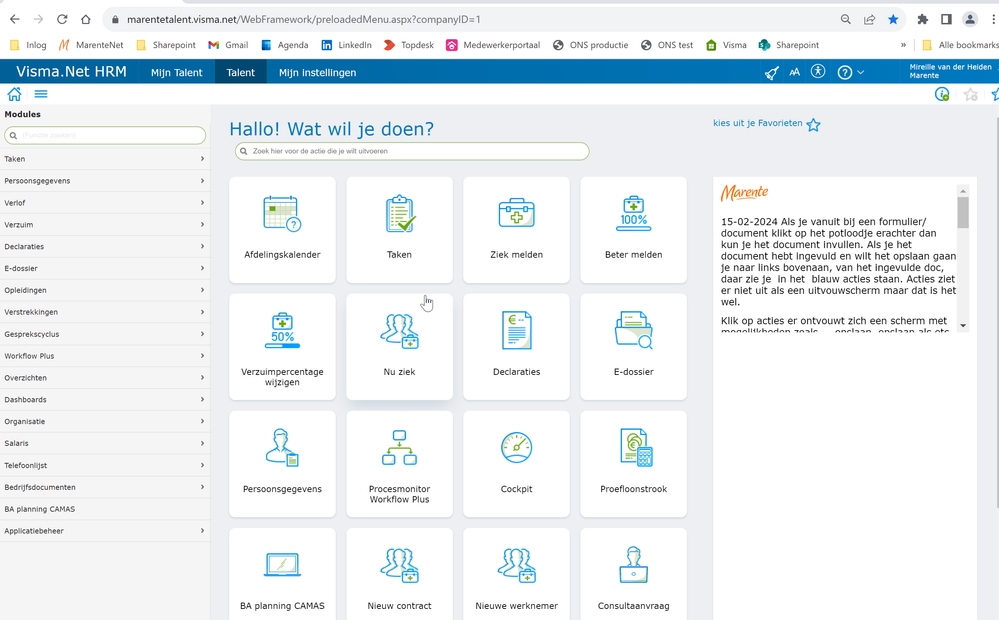Expand the Salaris module

[104, 443]
